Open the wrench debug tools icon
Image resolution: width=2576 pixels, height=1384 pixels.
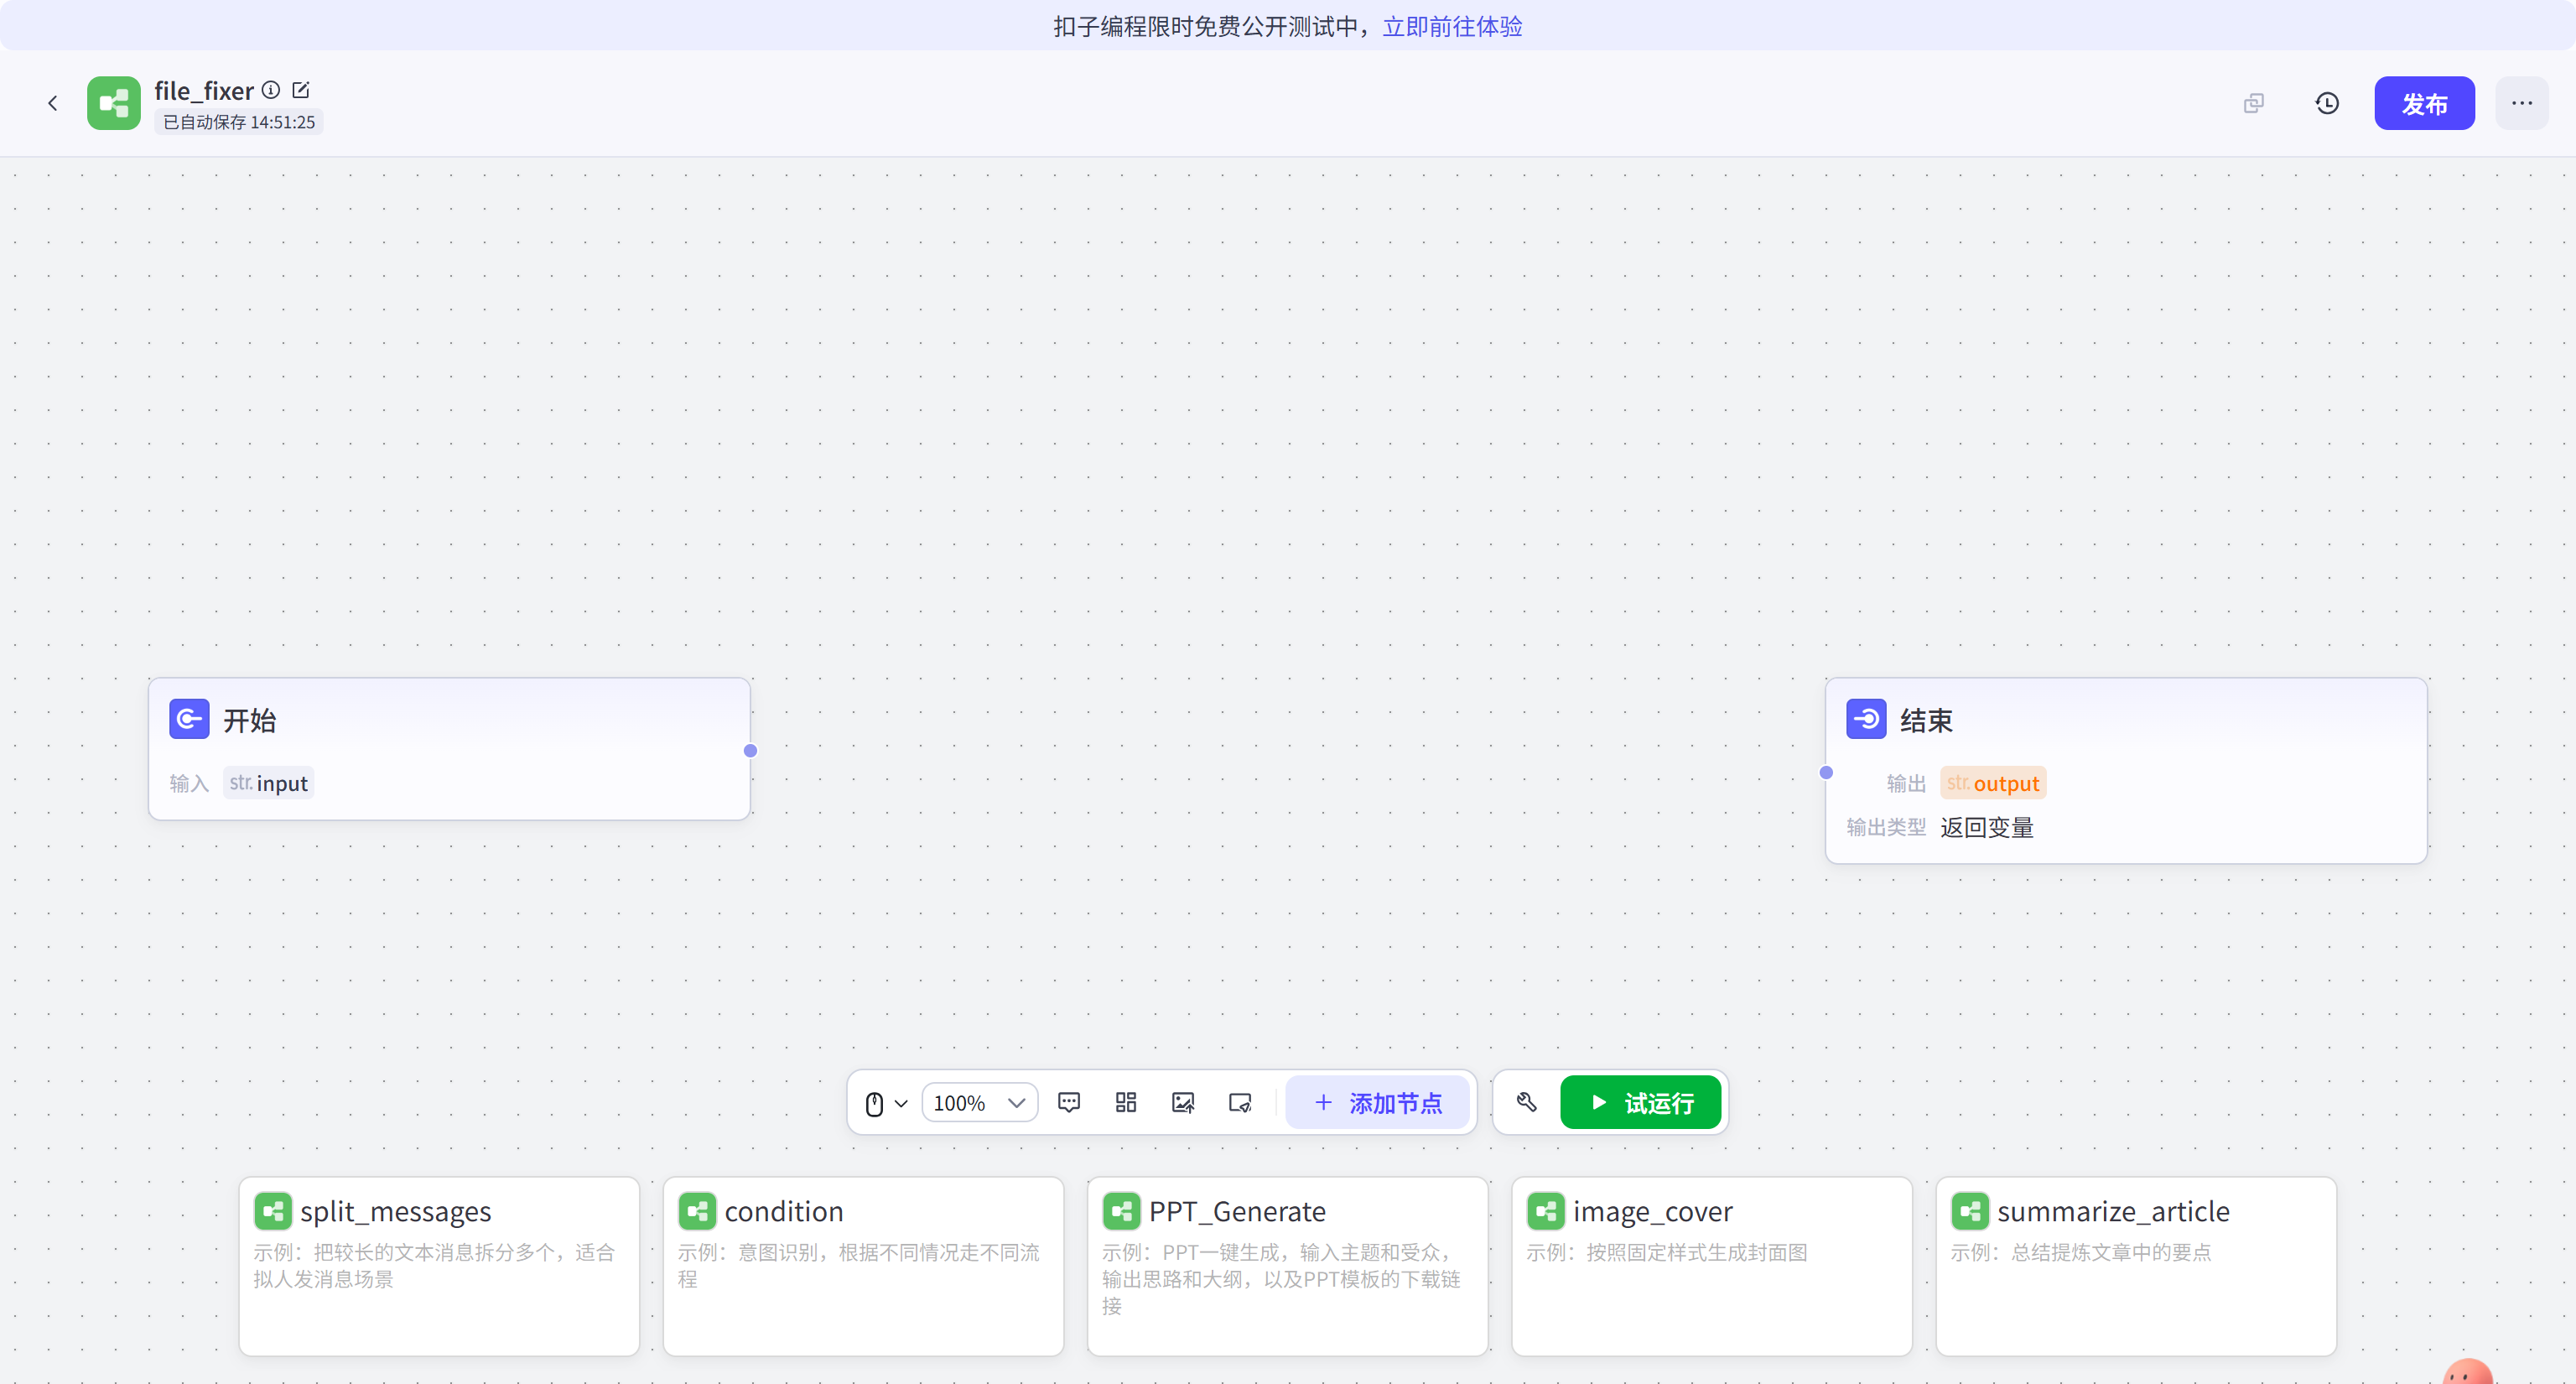click(1527, 1102)
